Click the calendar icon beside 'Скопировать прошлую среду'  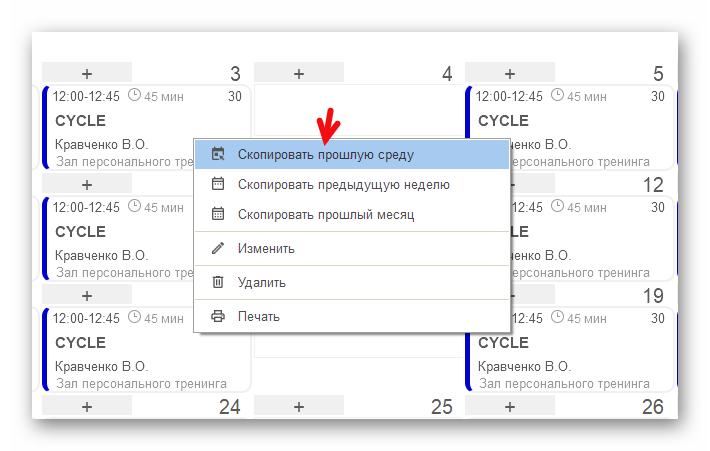[218, 155]
